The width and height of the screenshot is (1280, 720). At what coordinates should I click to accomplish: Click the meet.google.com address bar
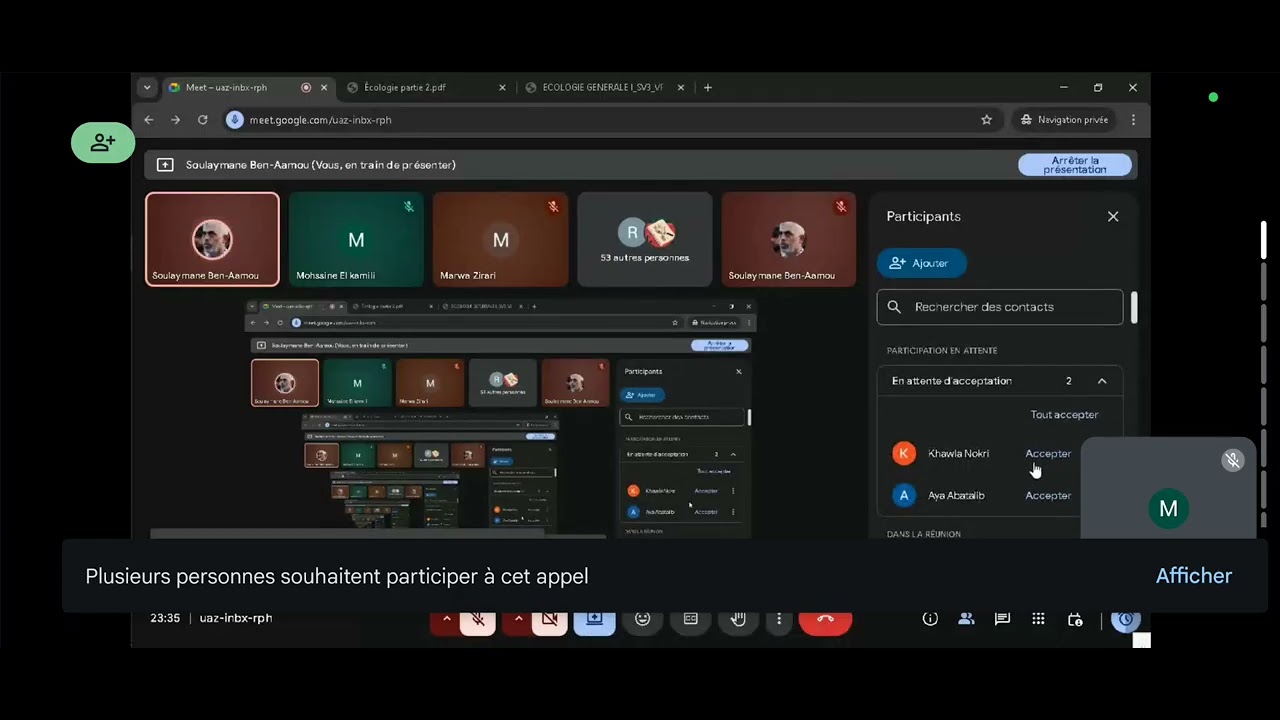tap(610, 120)
